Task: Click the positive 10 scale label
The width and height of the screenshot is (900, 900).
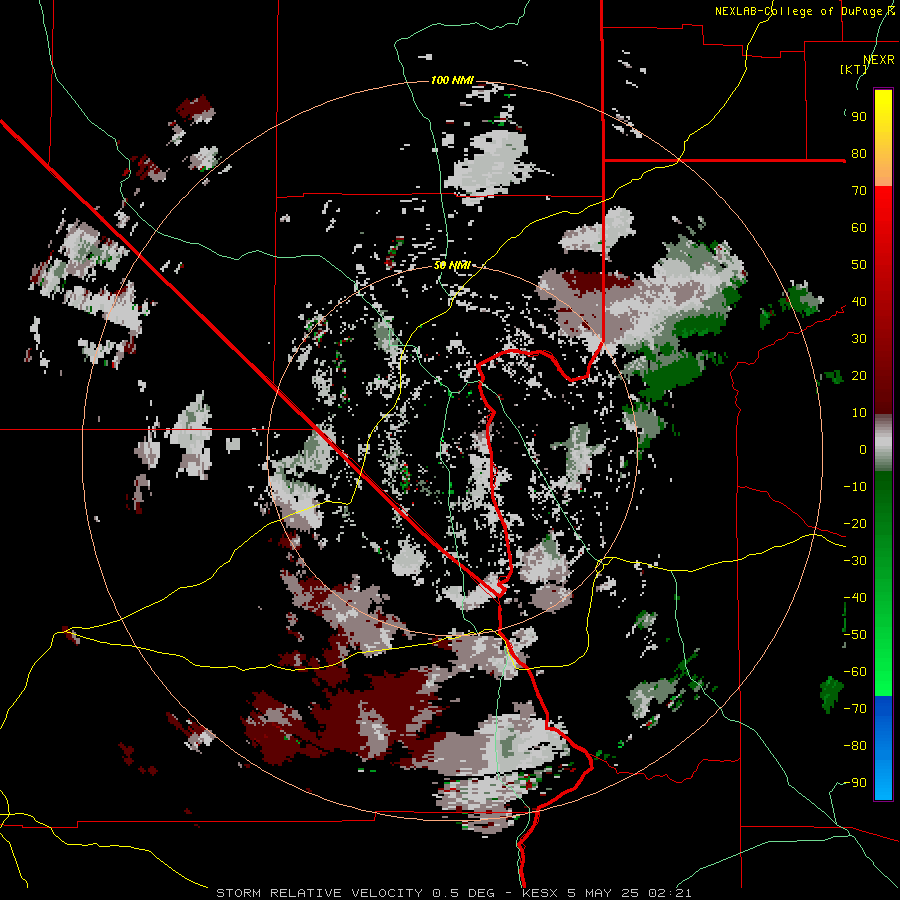Action: click(x=859, y=413)
